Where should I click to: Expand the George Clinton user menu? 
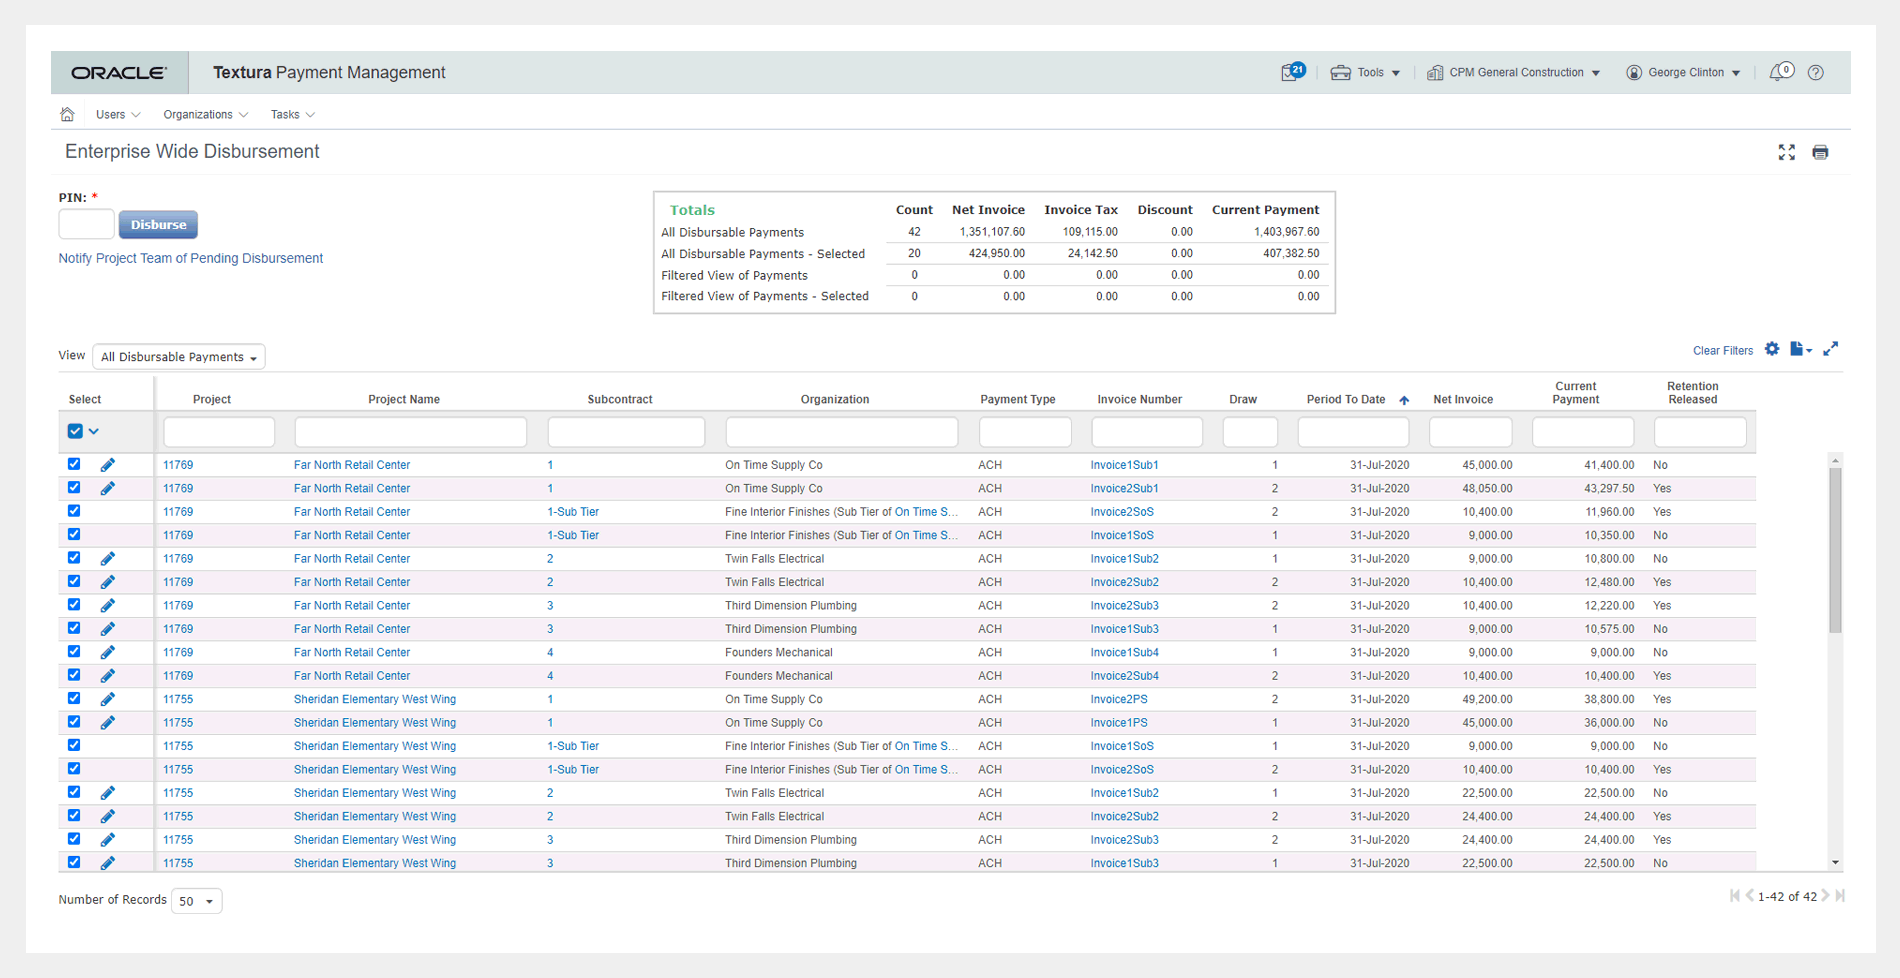(1684, 72)
